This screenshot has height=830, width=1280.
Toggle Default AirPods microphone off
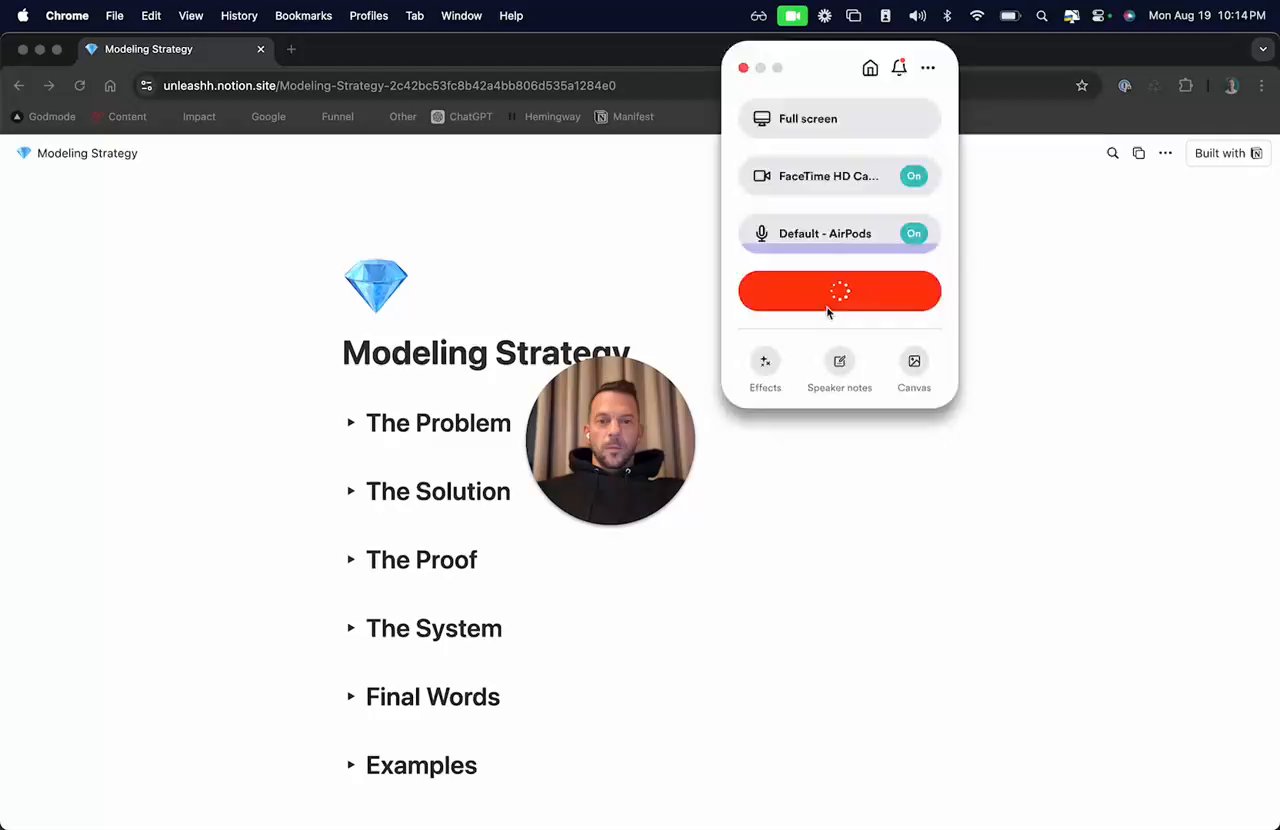pos(913,233)
